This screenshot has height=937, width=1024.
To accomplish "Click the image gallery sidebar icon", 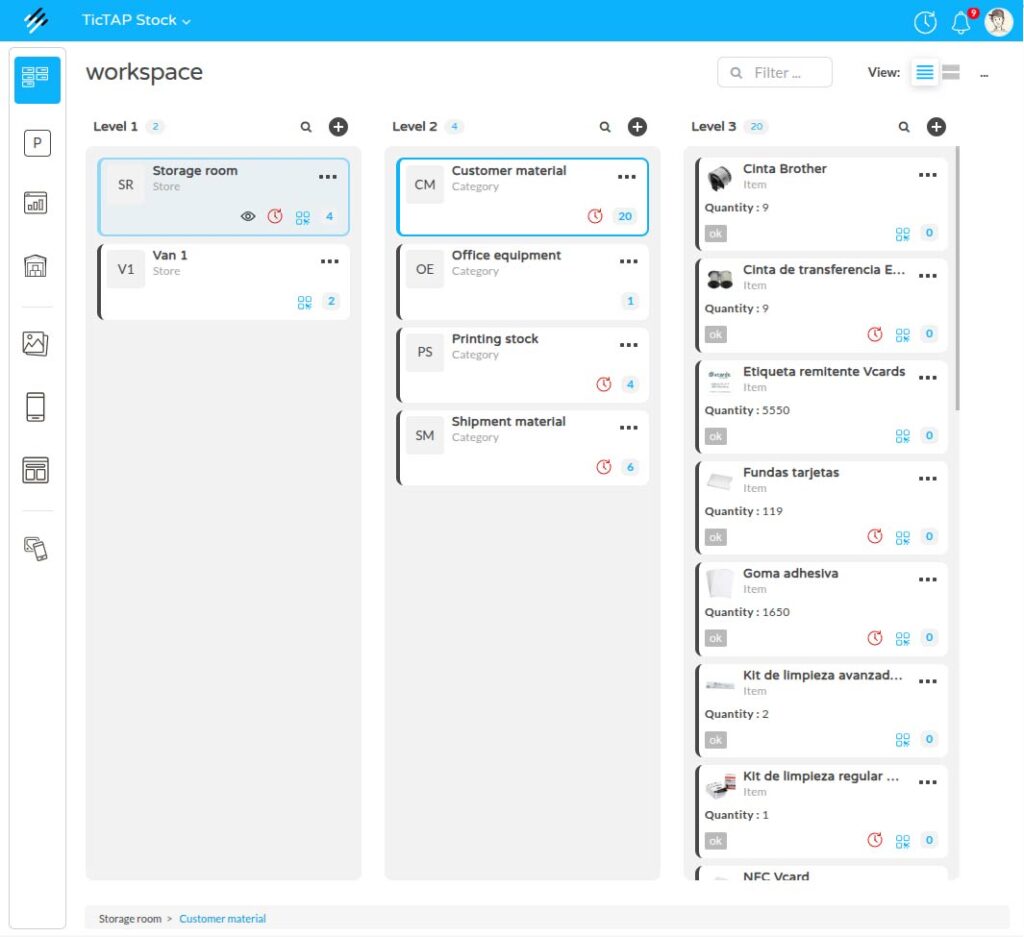I will point(36,344).
